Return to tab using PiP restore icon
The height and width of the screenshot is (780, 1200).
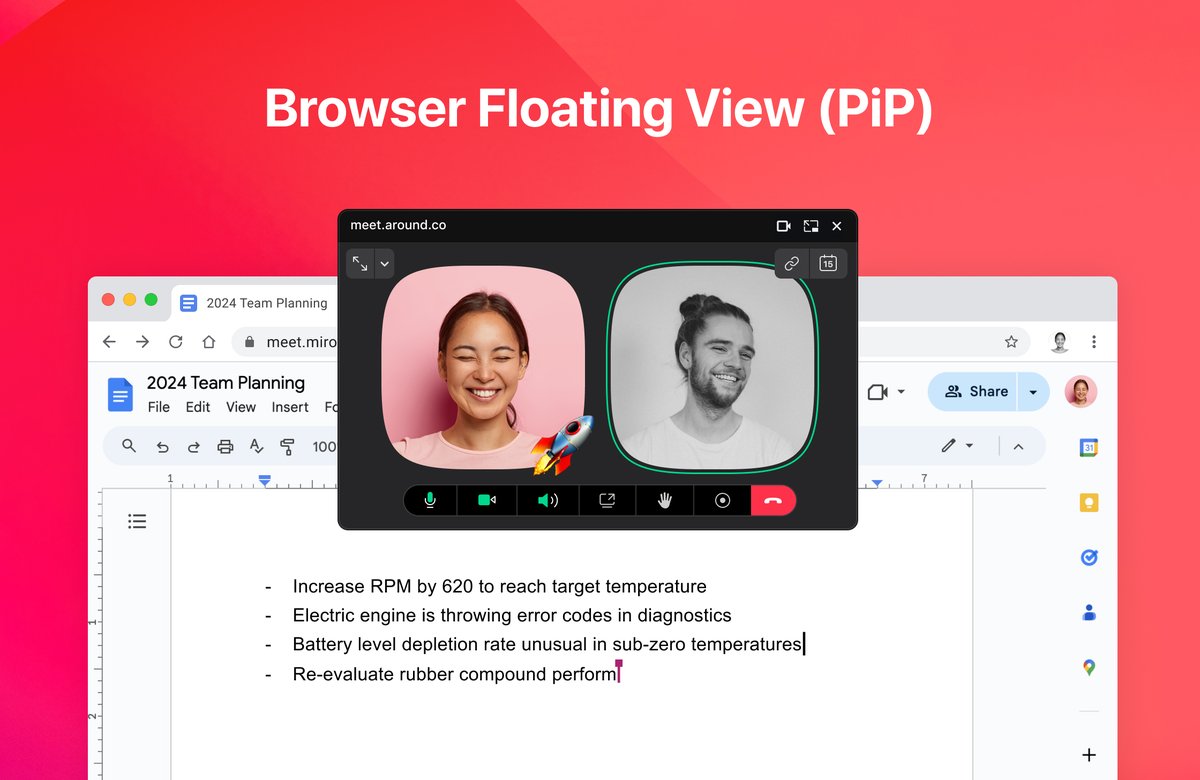(811, 226)
